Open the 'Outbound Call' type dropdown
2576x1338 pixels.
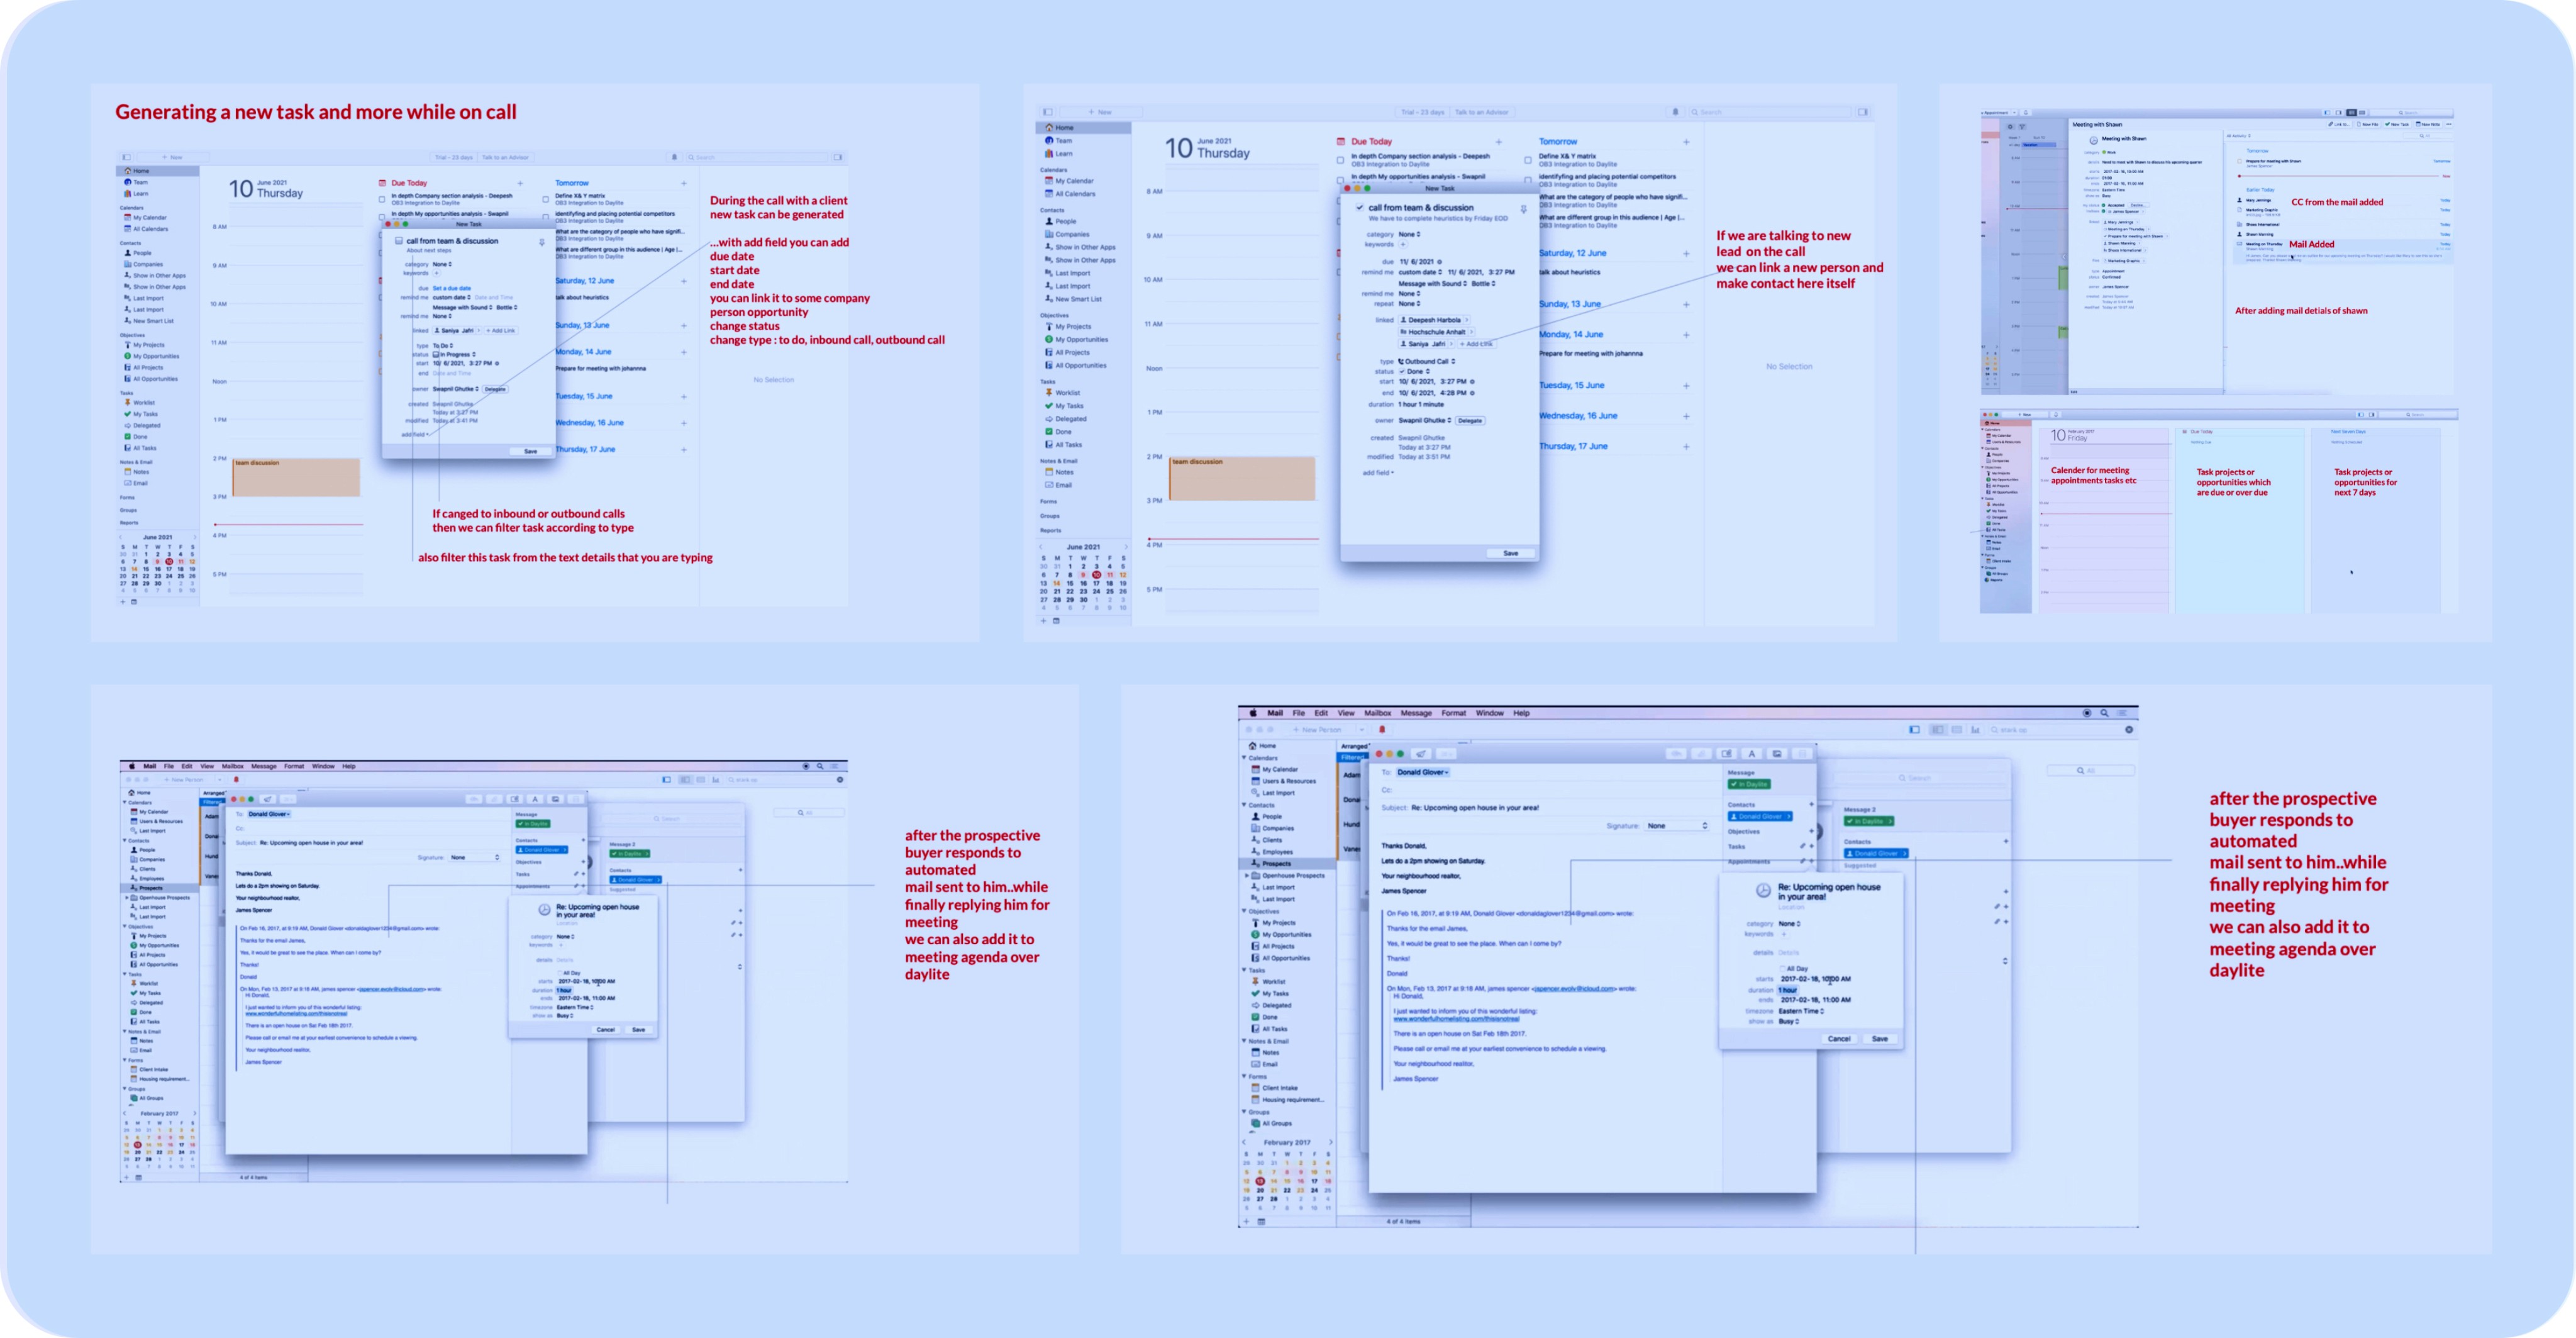click(1428, 361)
